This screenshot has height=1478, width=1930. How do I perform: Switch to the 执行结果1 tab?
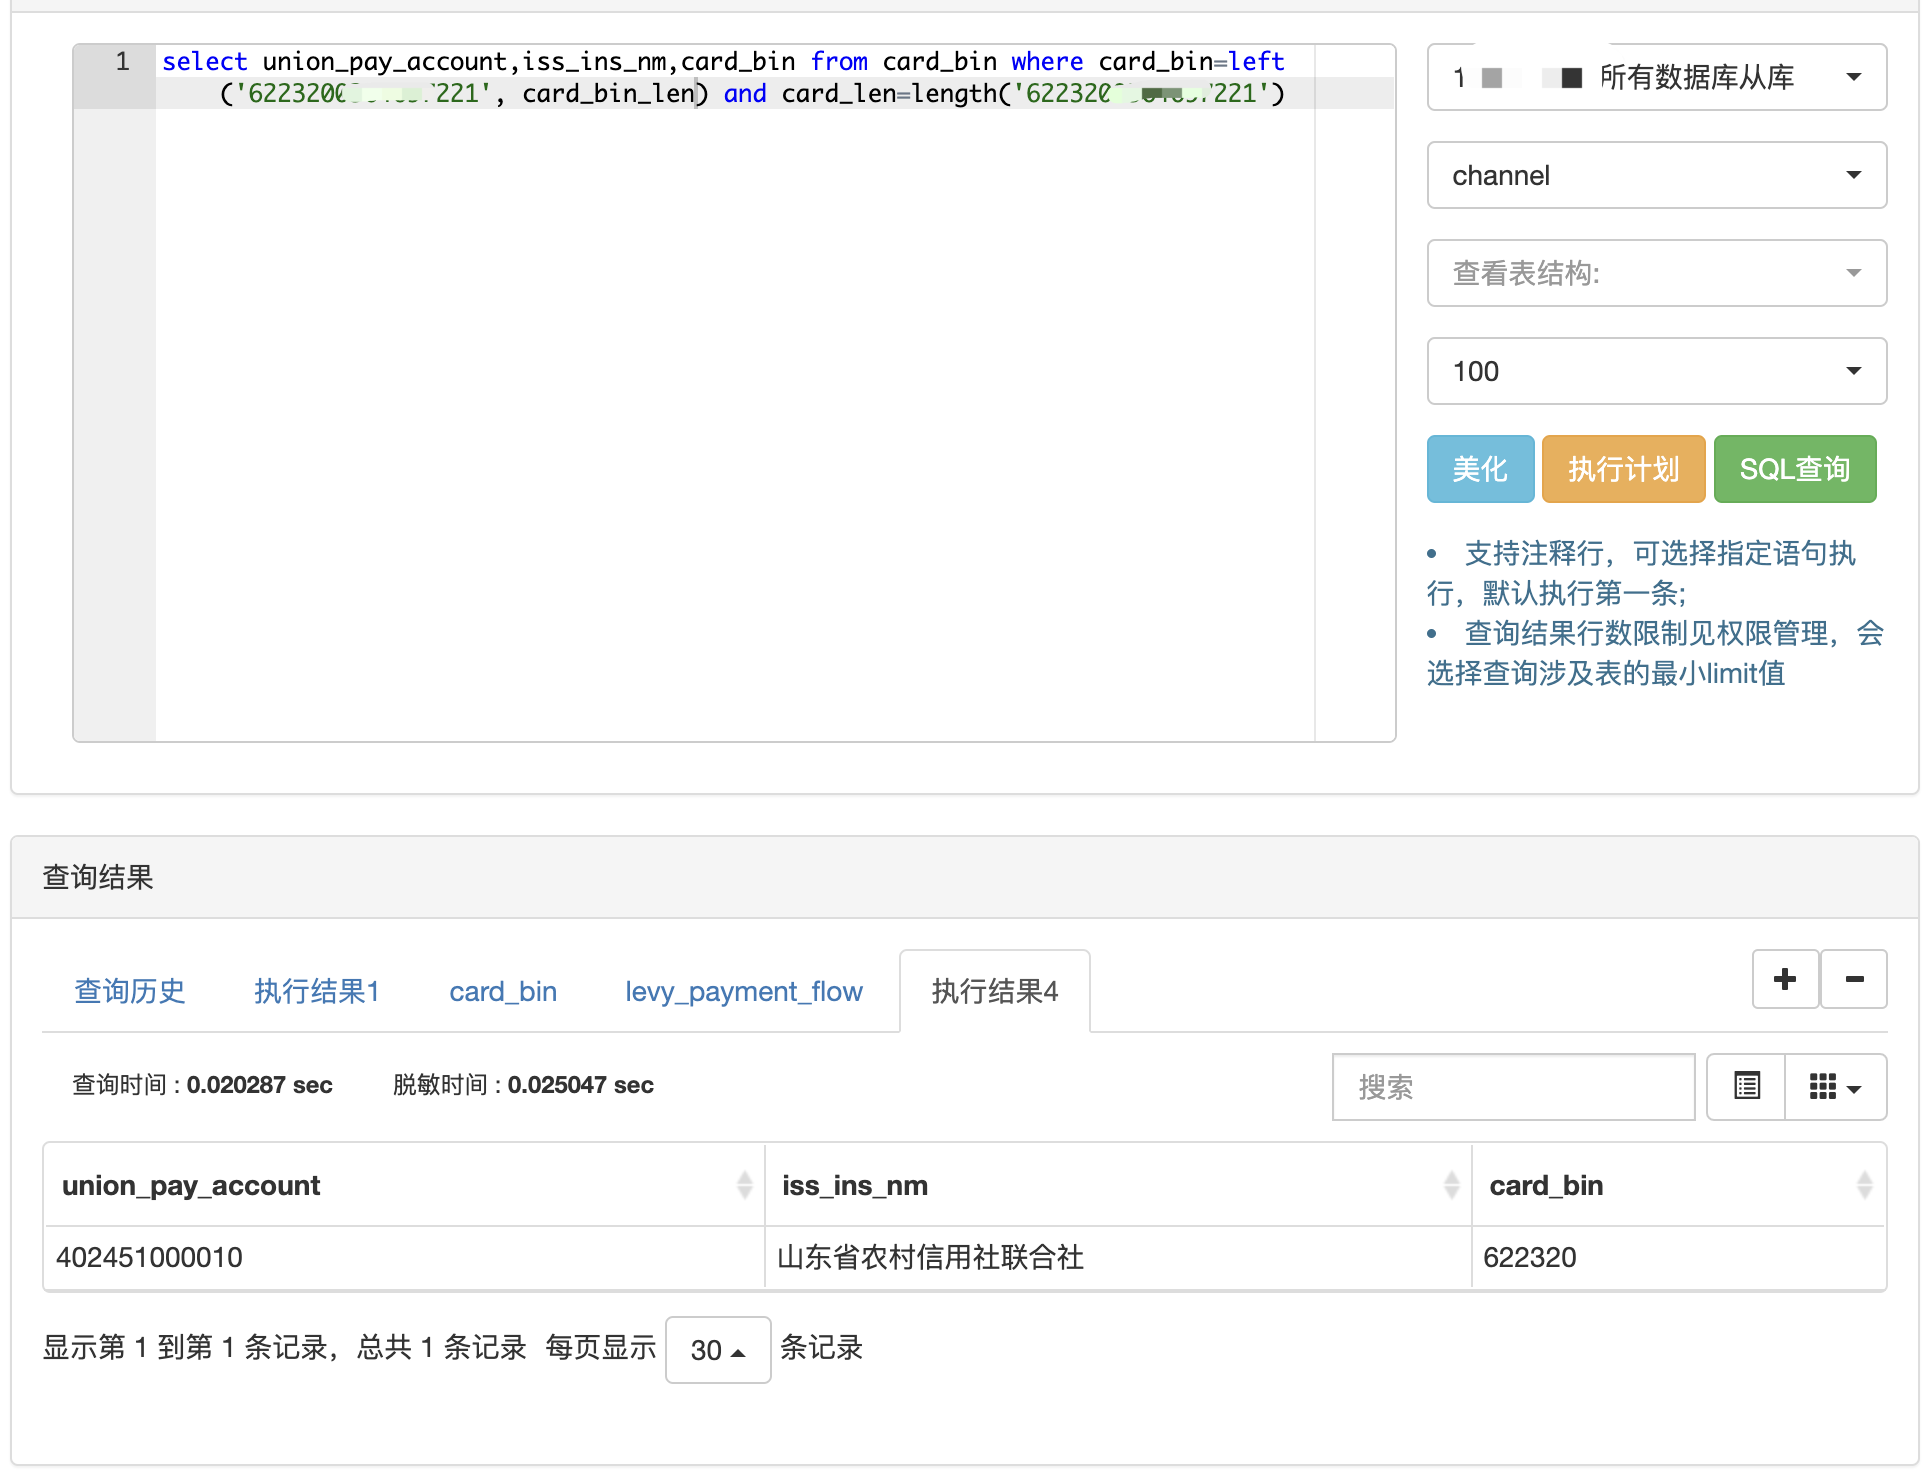pyautogui.click(x=317, y=991)
